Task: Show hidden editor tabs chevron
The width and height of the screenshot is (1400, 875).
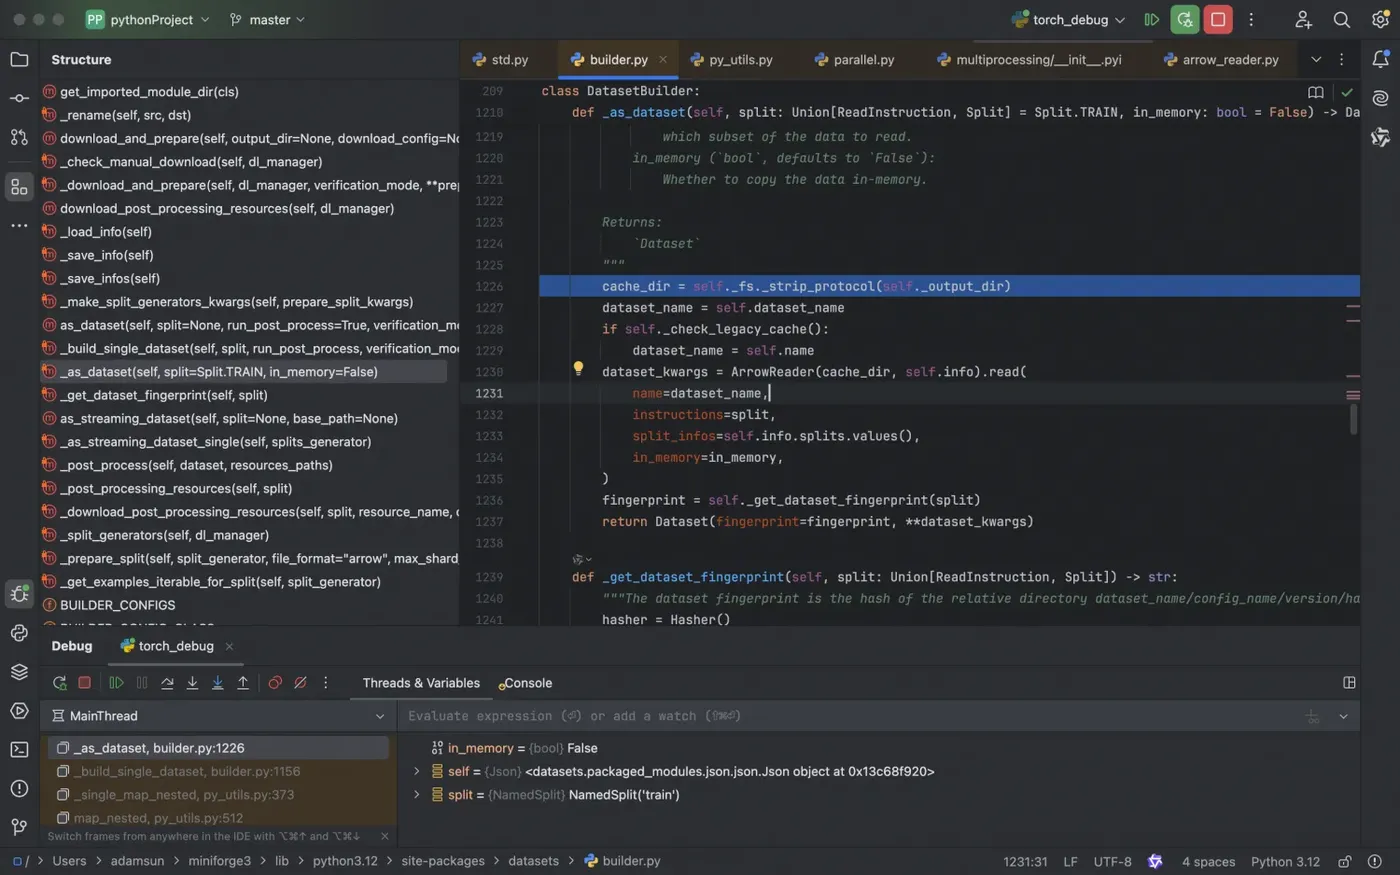Action: pos(1316,60)
